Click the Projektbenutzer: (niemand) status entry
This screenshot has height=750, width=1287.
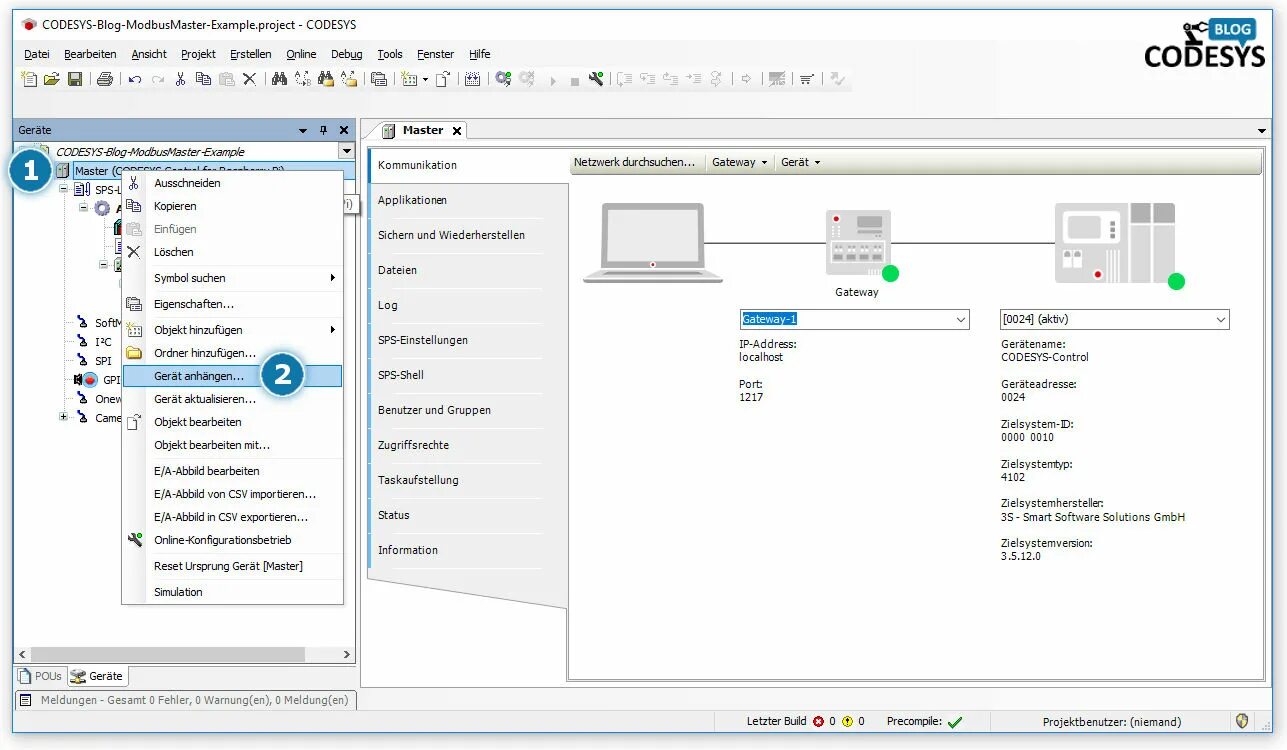point(1111,722)
